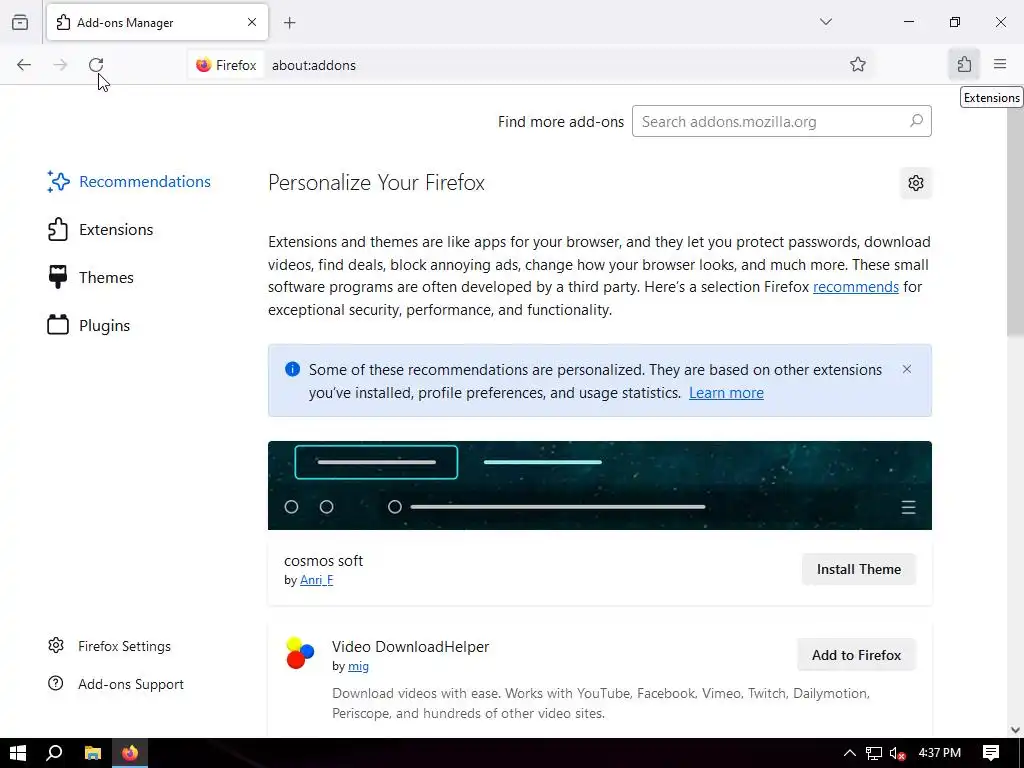Click the Find more add-ons label
The height and width of the screenshot is (768, 1024).
560,121
